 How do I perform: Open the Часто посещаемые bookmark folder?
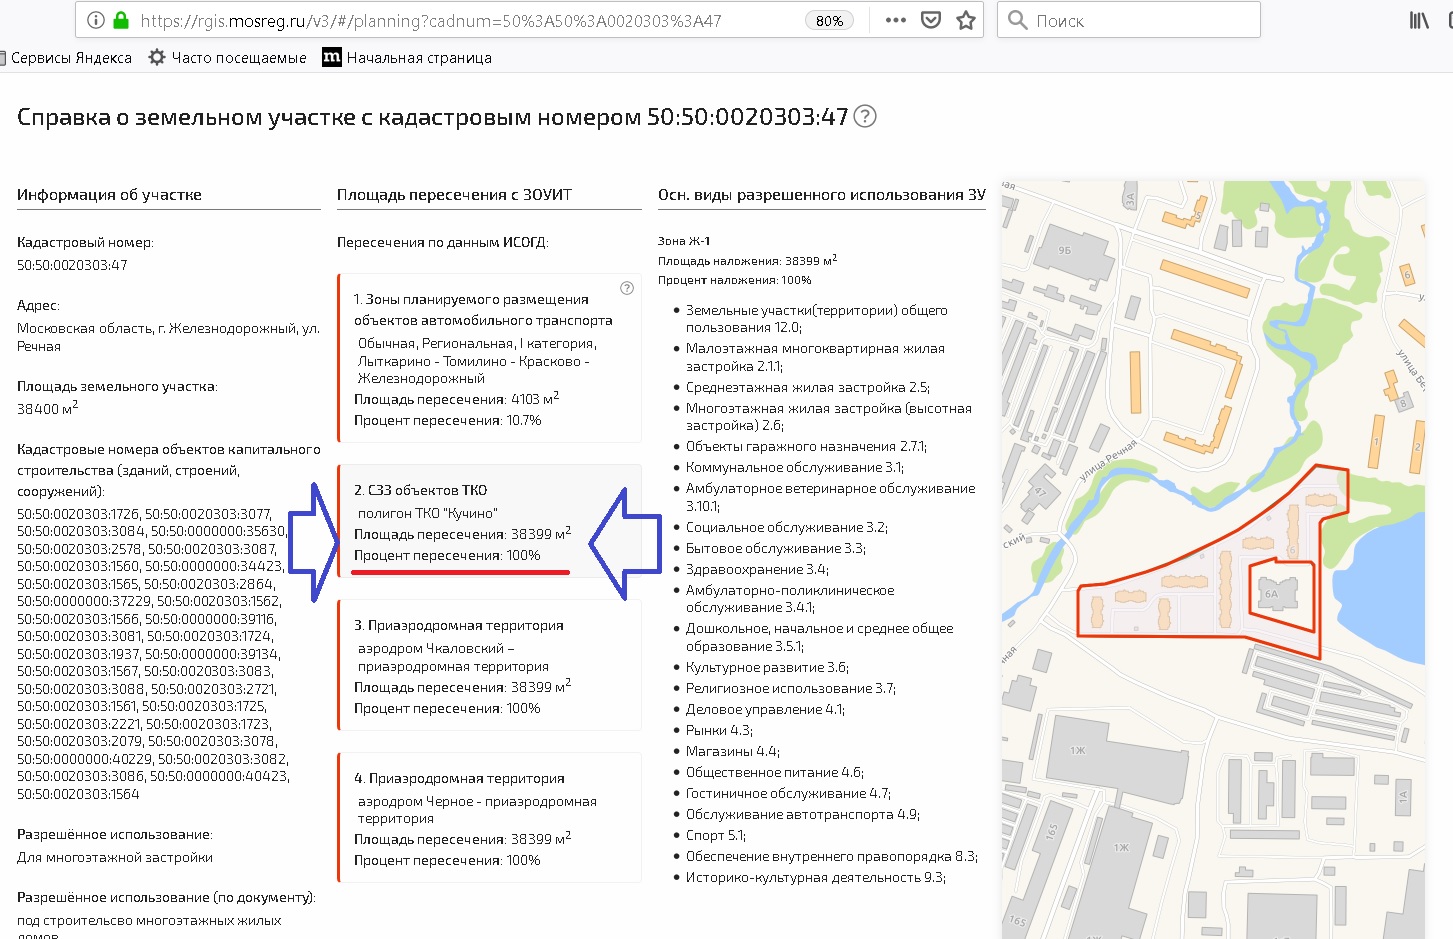(227, 58)
